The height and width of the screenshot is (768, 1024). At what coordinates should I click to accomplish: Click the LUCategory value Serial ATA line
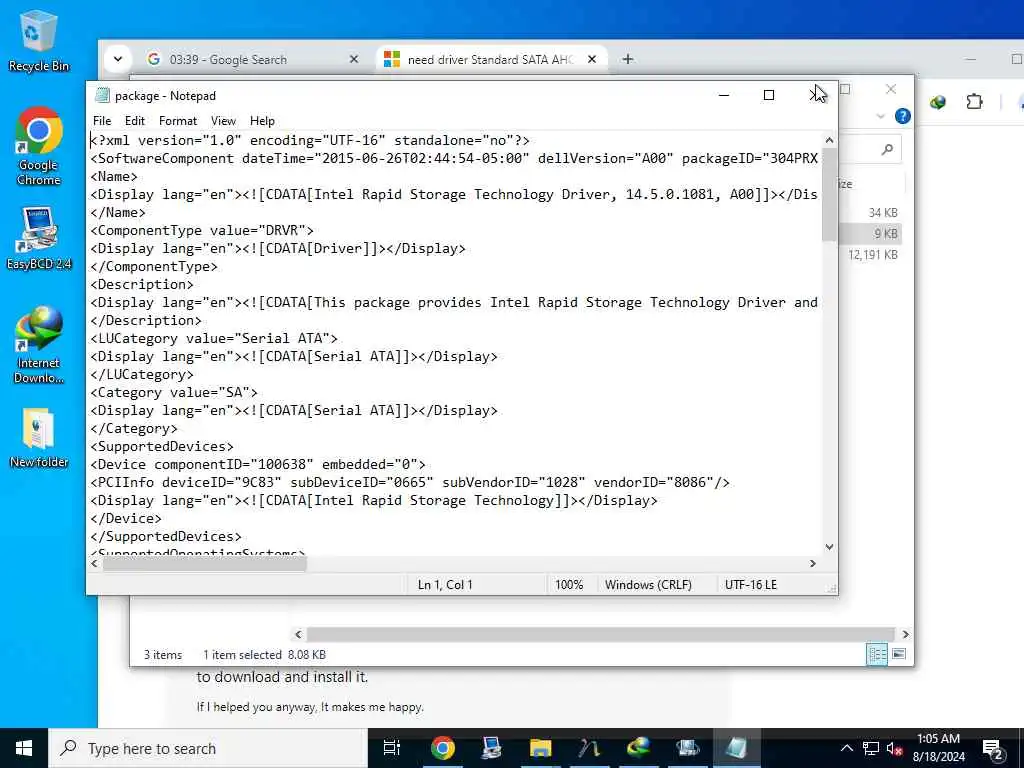(214, 338)
